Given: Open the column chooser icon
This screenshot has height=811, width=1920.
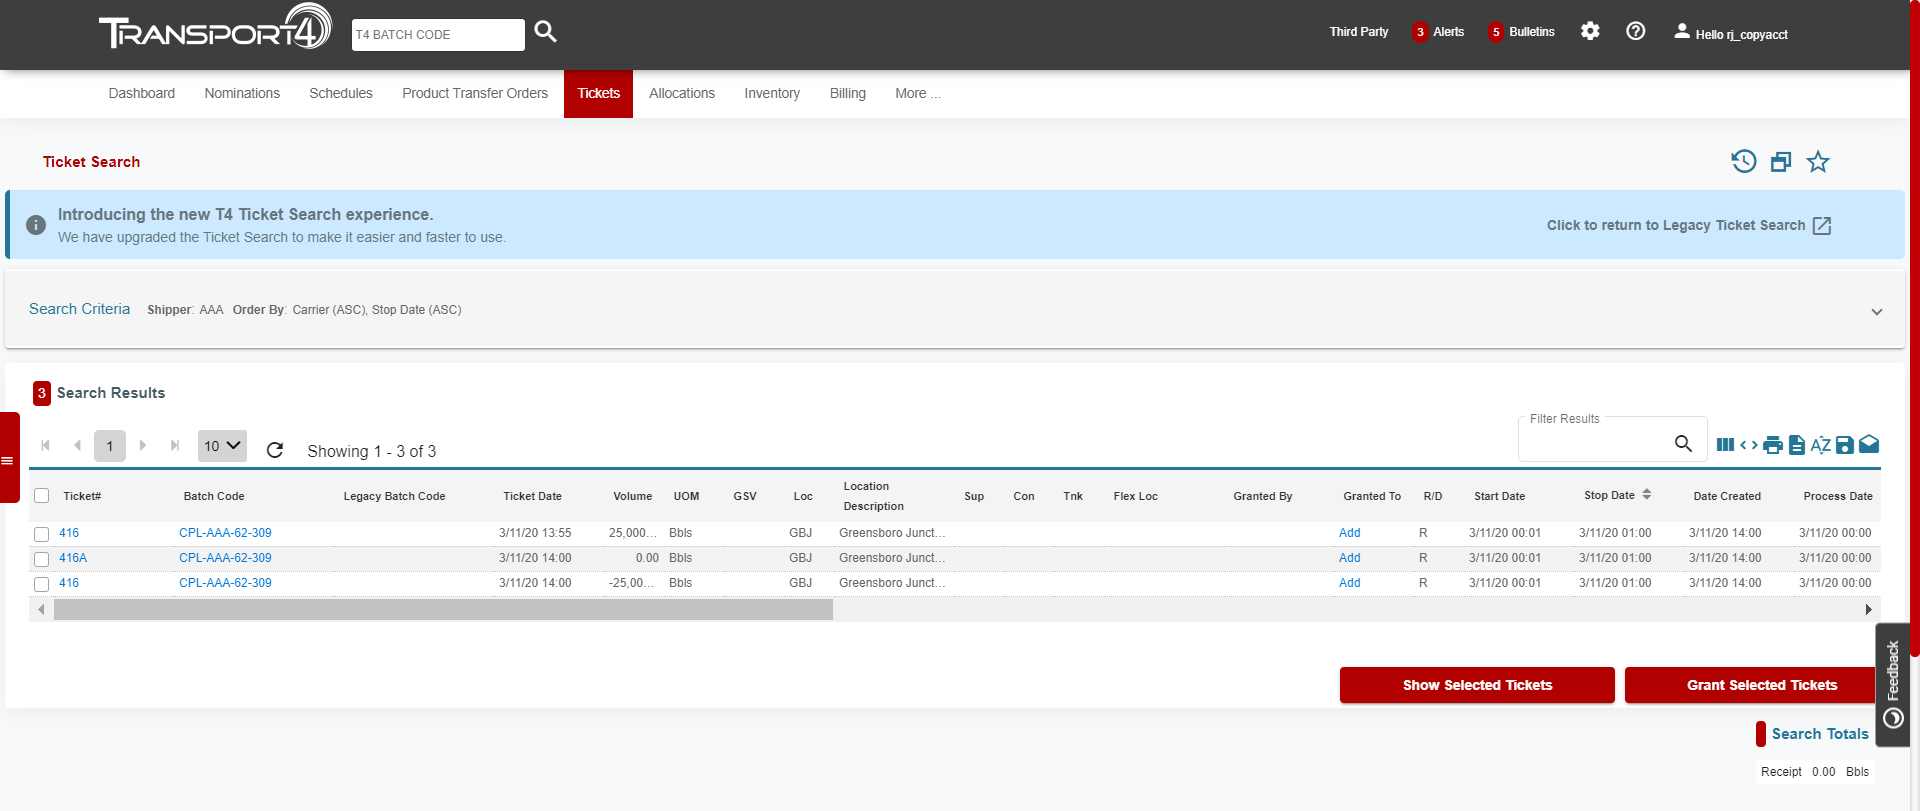Looking at the screenshot, I should tap(1725, 445).
